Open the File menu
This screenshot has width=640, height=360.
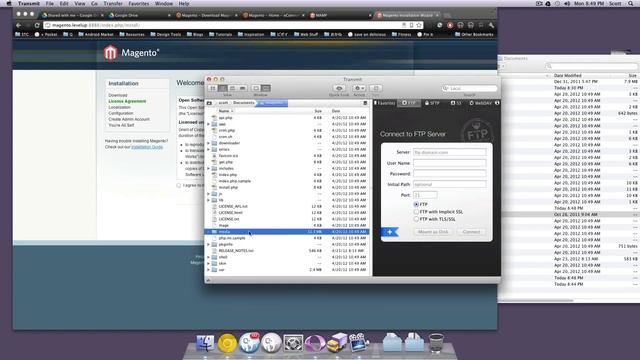(50, 3)
